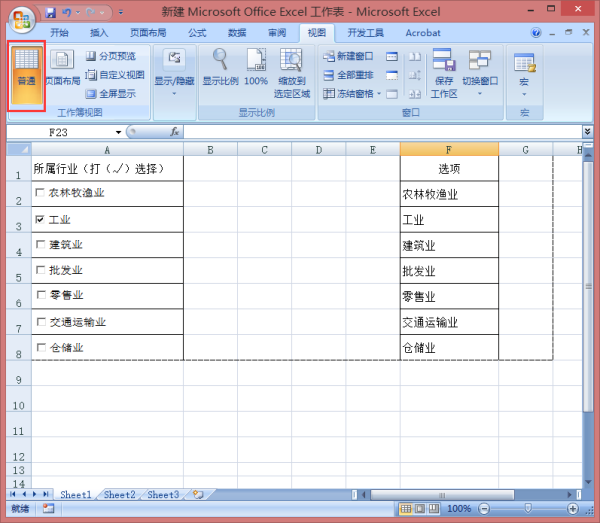Open the Formulas (公式) tab
Viewport: 600px width, 523px height.
tap(197, 33)
